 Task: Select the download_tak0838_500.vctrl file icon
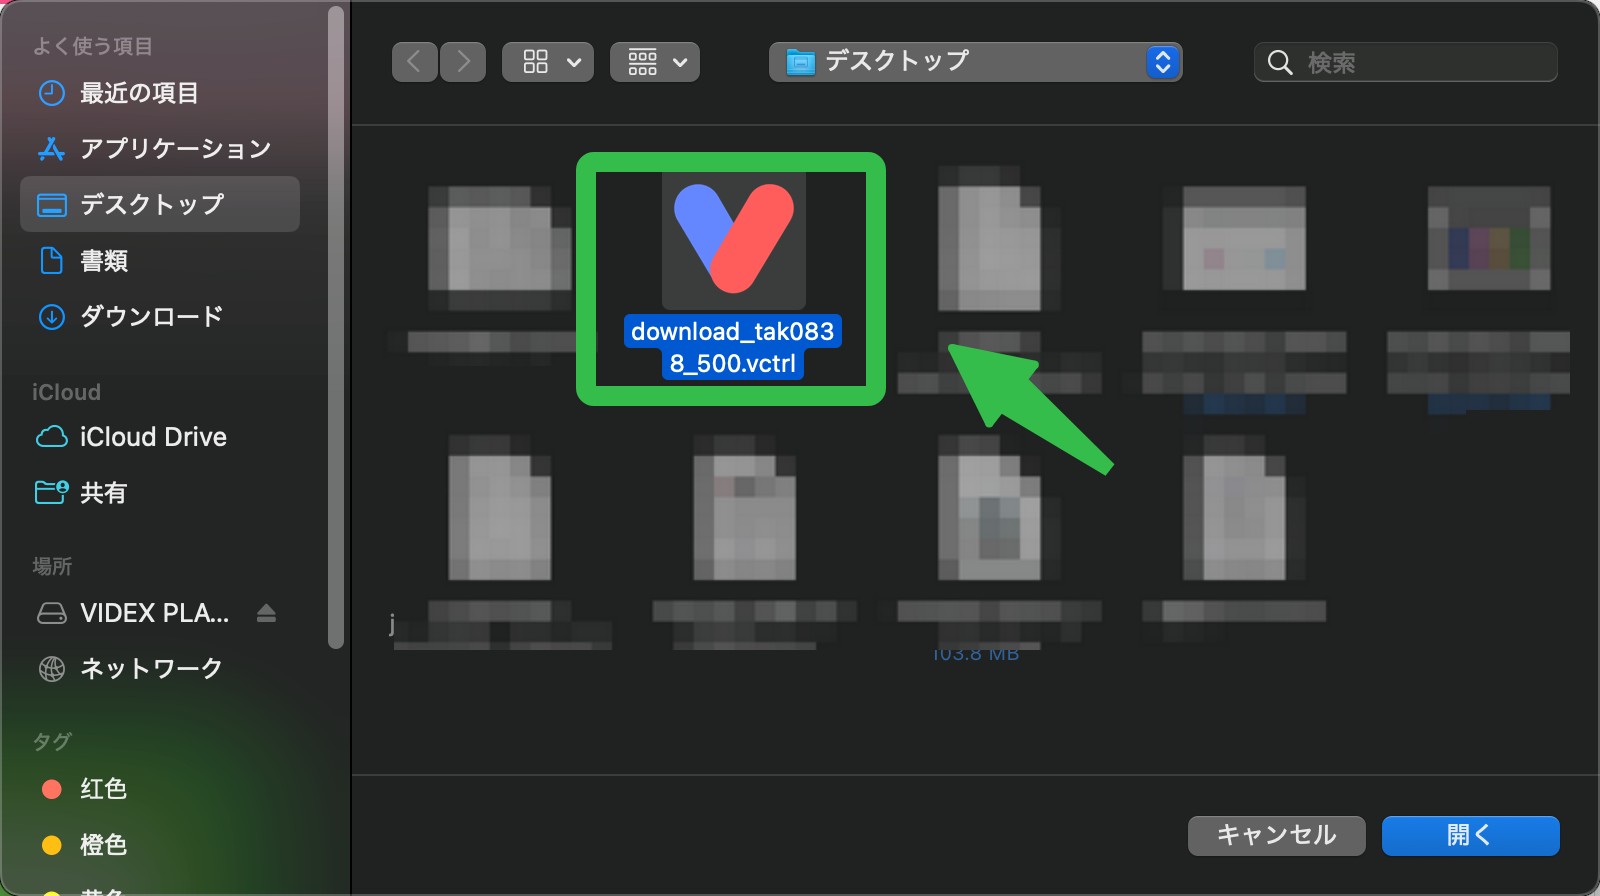coord(733,240)
